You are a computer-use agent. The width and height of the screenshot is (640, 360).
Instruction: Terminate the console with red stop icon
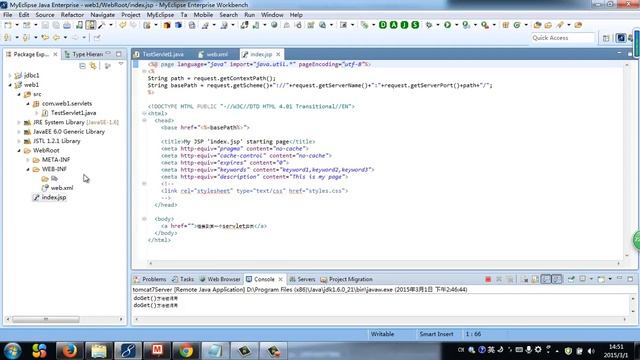click(488, 279)
